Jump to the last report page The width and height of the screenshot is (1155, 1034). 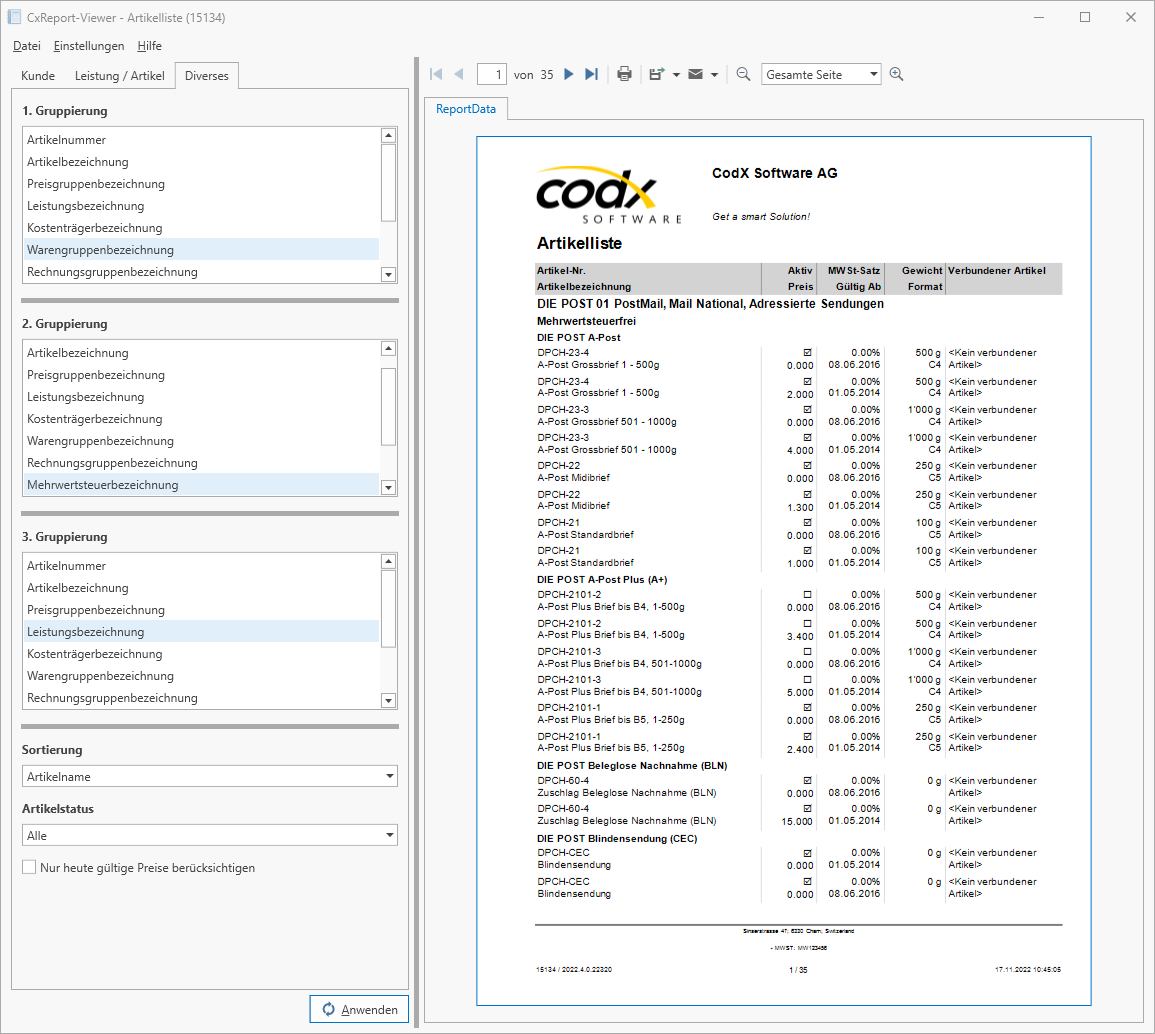[x=591, y=74]
